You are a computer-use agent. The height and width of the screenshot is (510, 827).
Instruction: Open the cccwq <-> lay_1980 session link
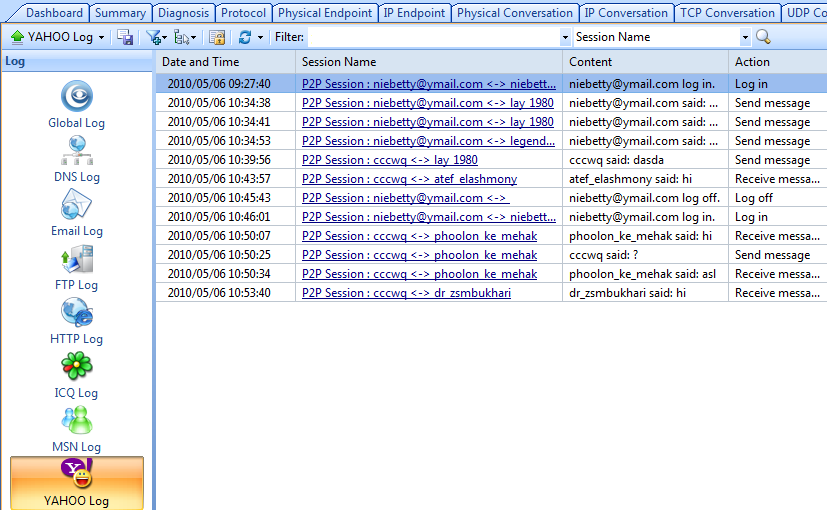click(390, 160)
